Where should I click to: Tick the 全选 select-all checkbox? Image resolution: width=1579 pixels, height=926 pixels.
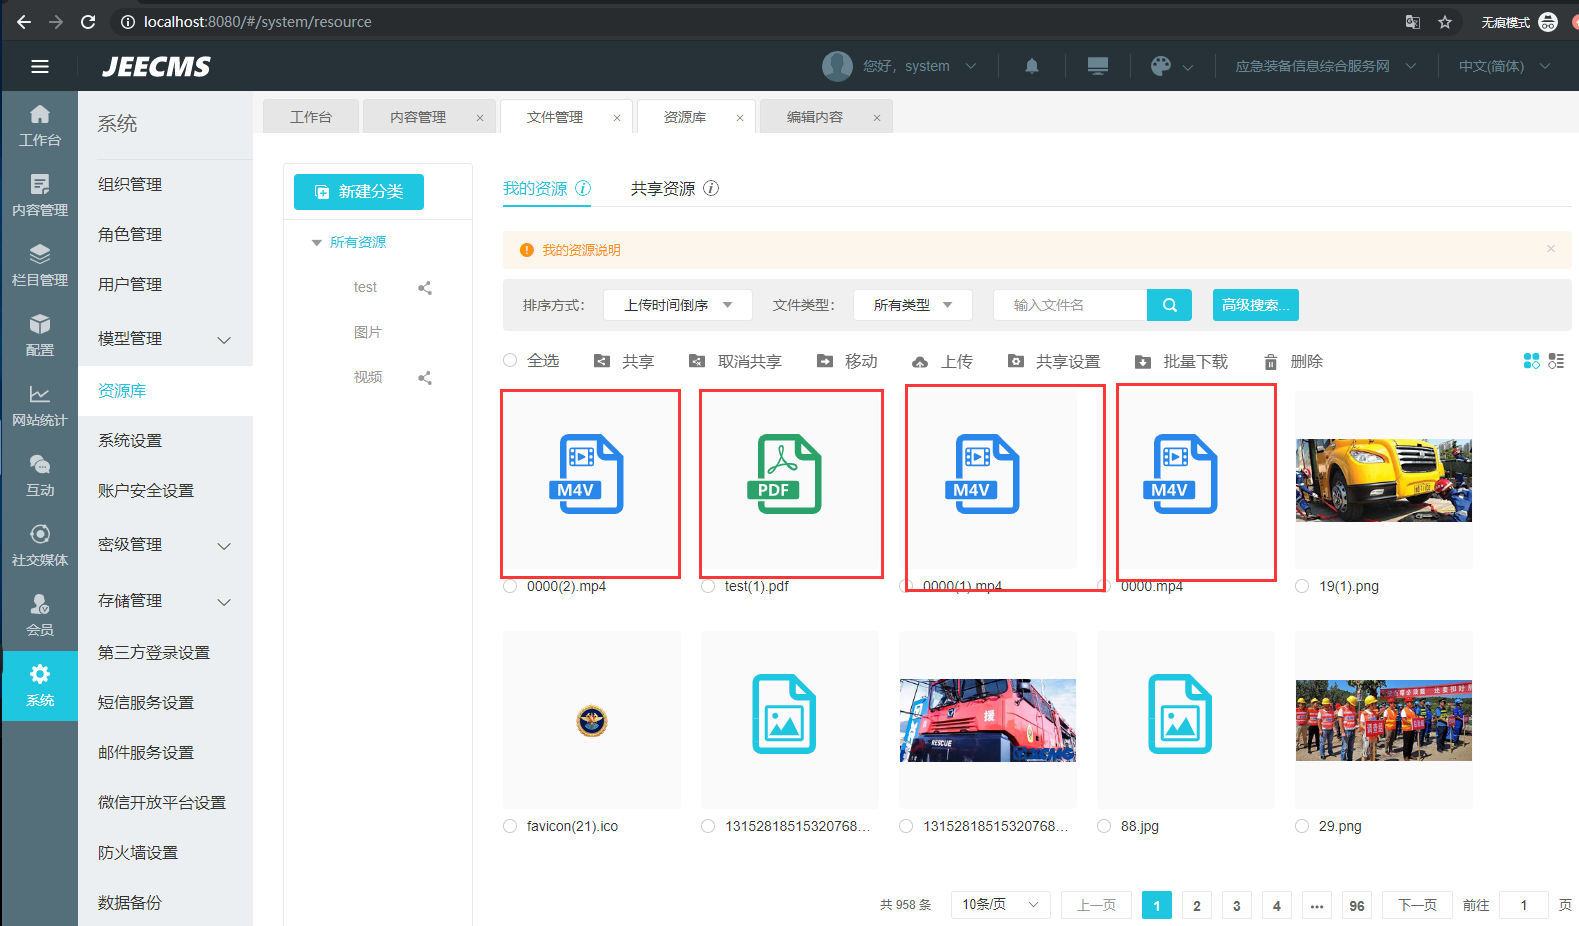coord(510,361)
